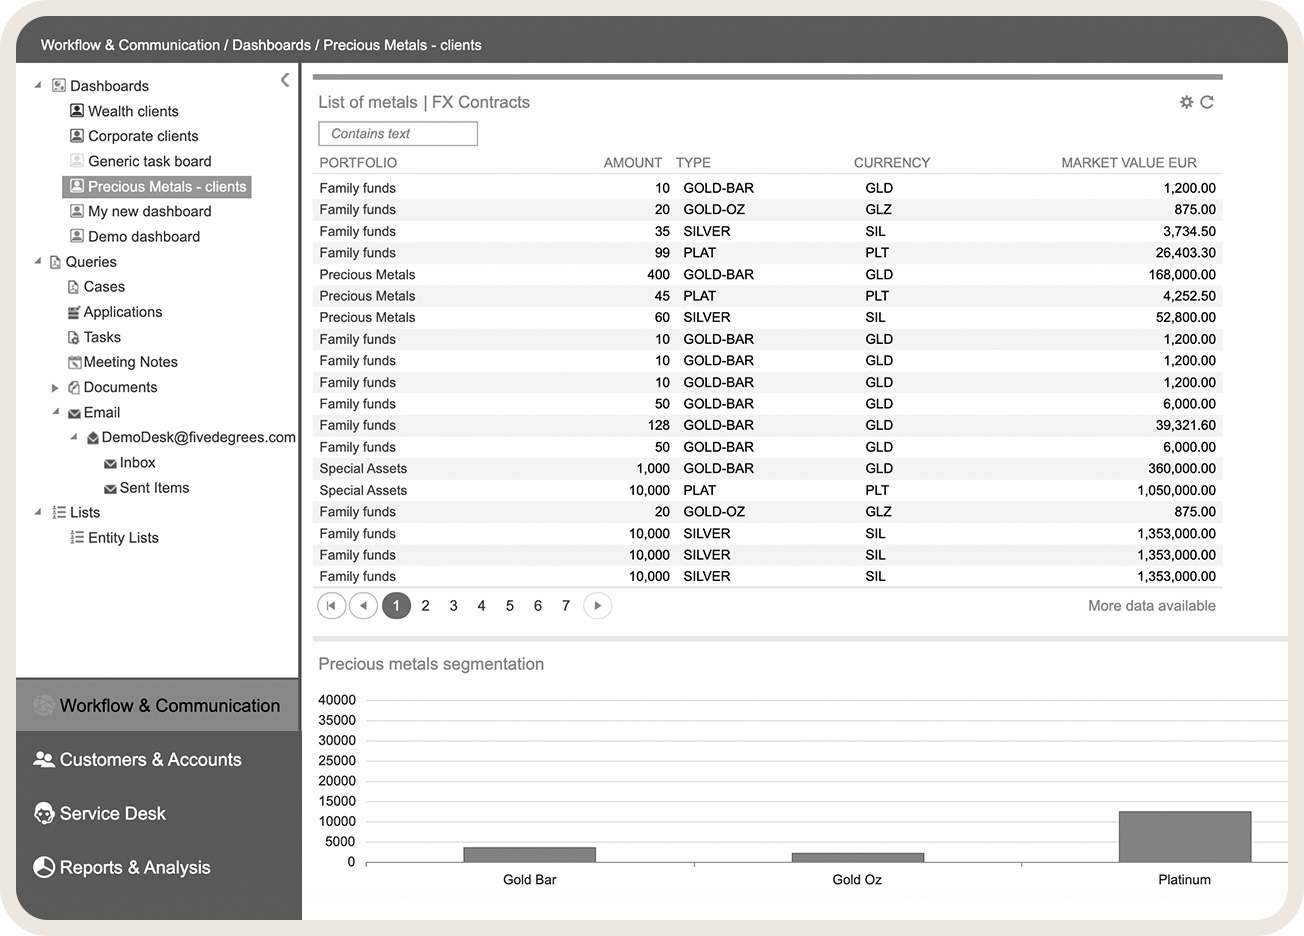Focus the Contains text filter field
Viewport: 1304px width, 936px height.
(x=397, y=134)
